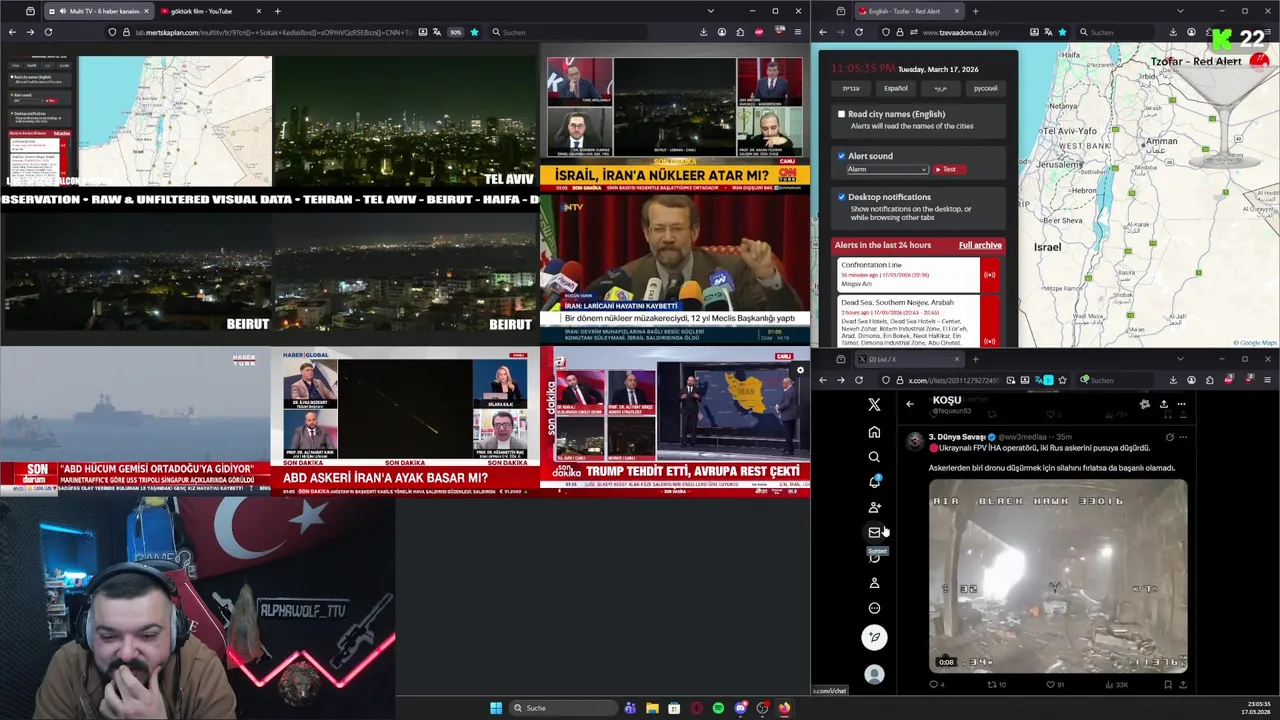Viewport: 1280px width, 720px height.
Task: Open more options on 3. Dünya Savaşı tweet
Action: (x=1183, y=437)
